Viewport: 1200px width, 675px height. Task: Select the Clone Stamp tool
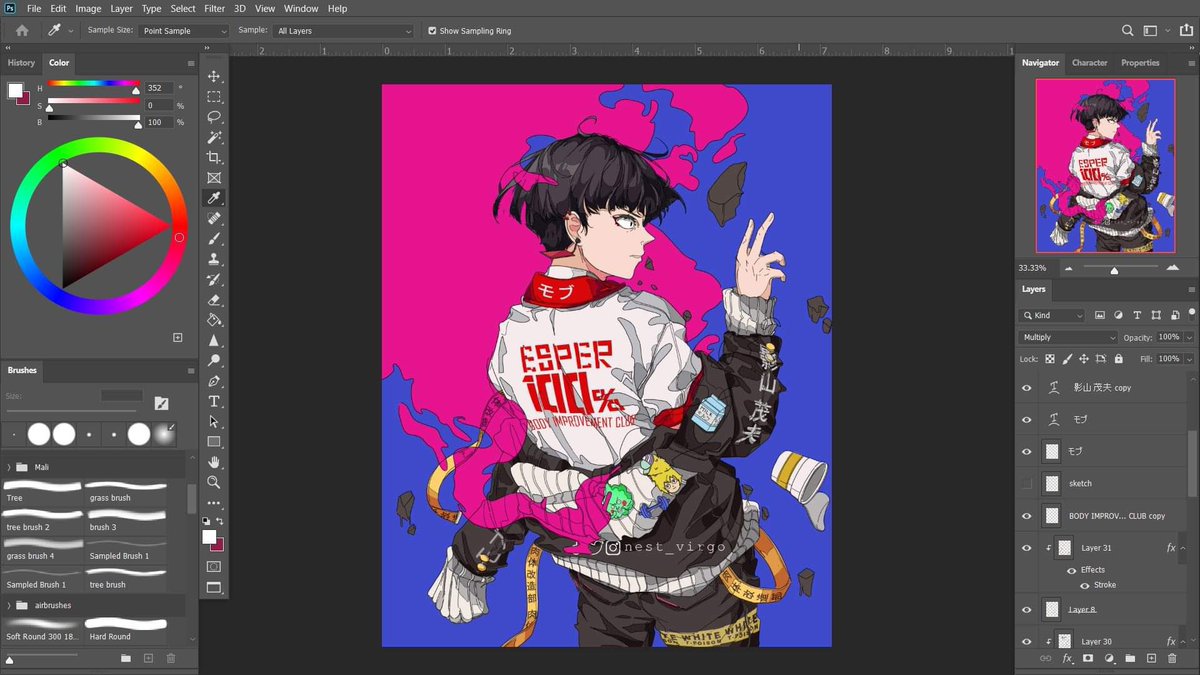pyautogui.click(x=214, y=259)
